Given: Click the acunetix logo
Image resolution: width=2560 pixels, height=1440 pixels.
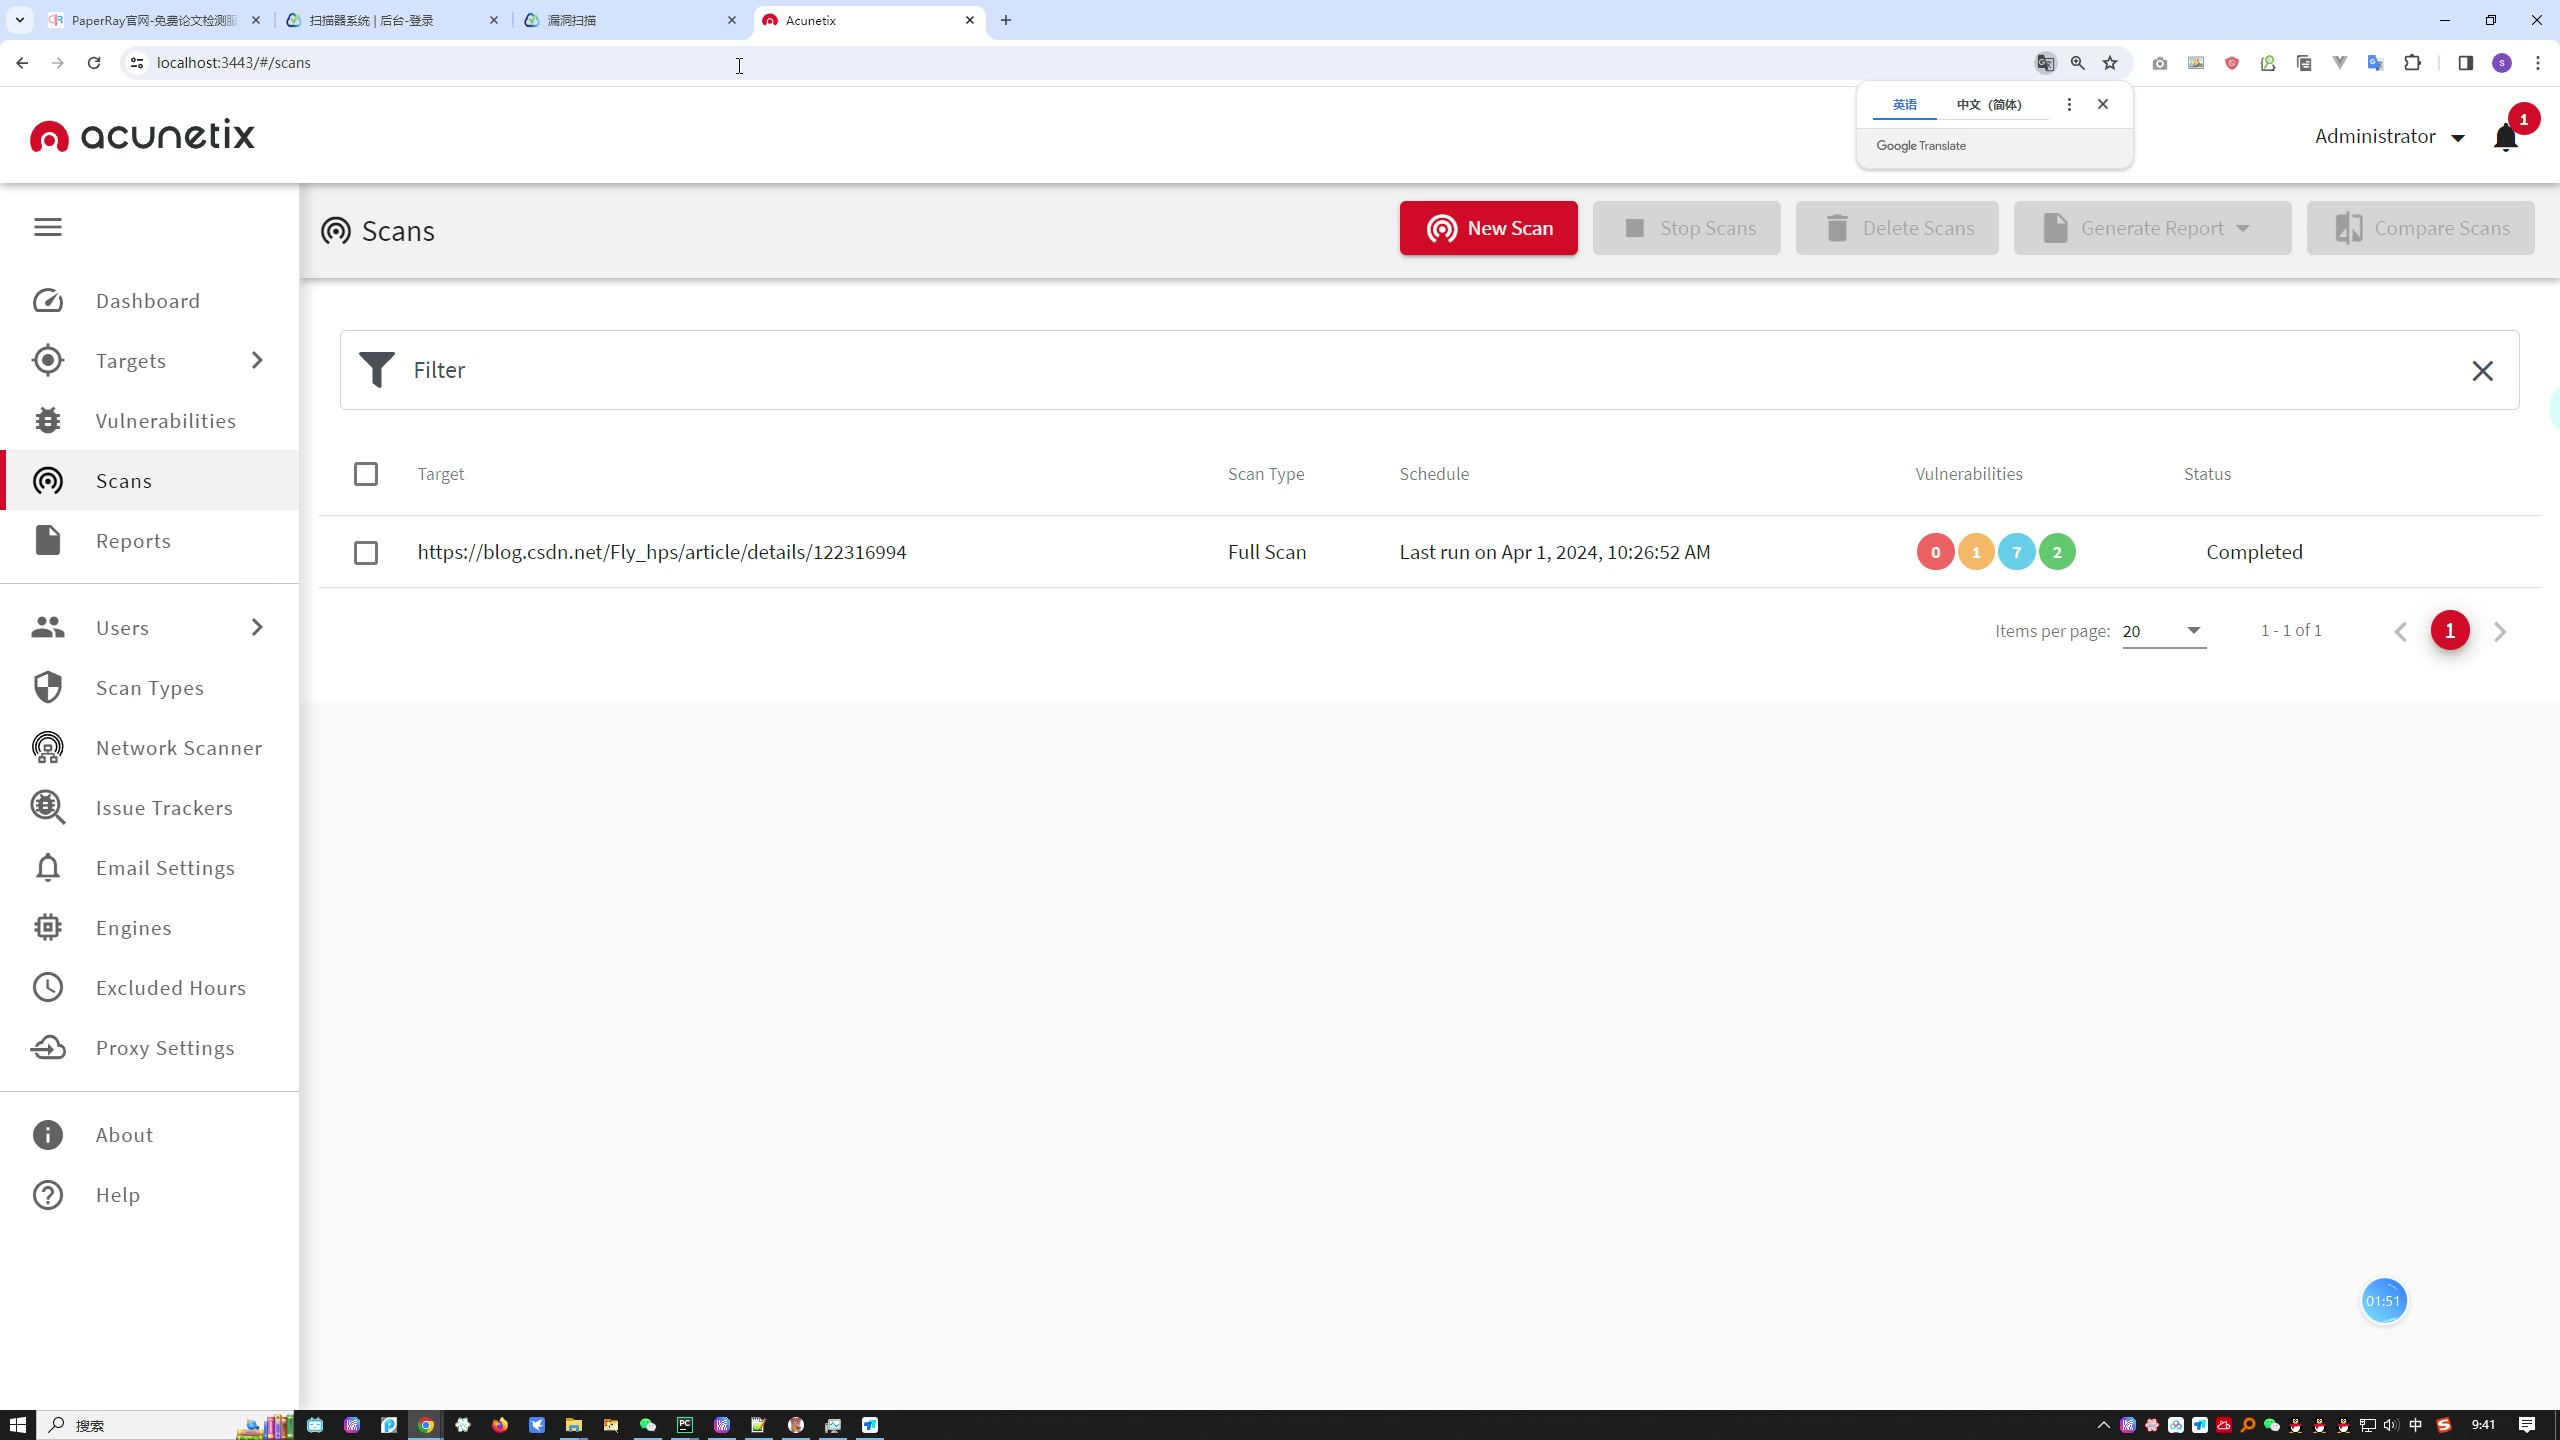Looking at the screenshot, I should tap(143, 135).
